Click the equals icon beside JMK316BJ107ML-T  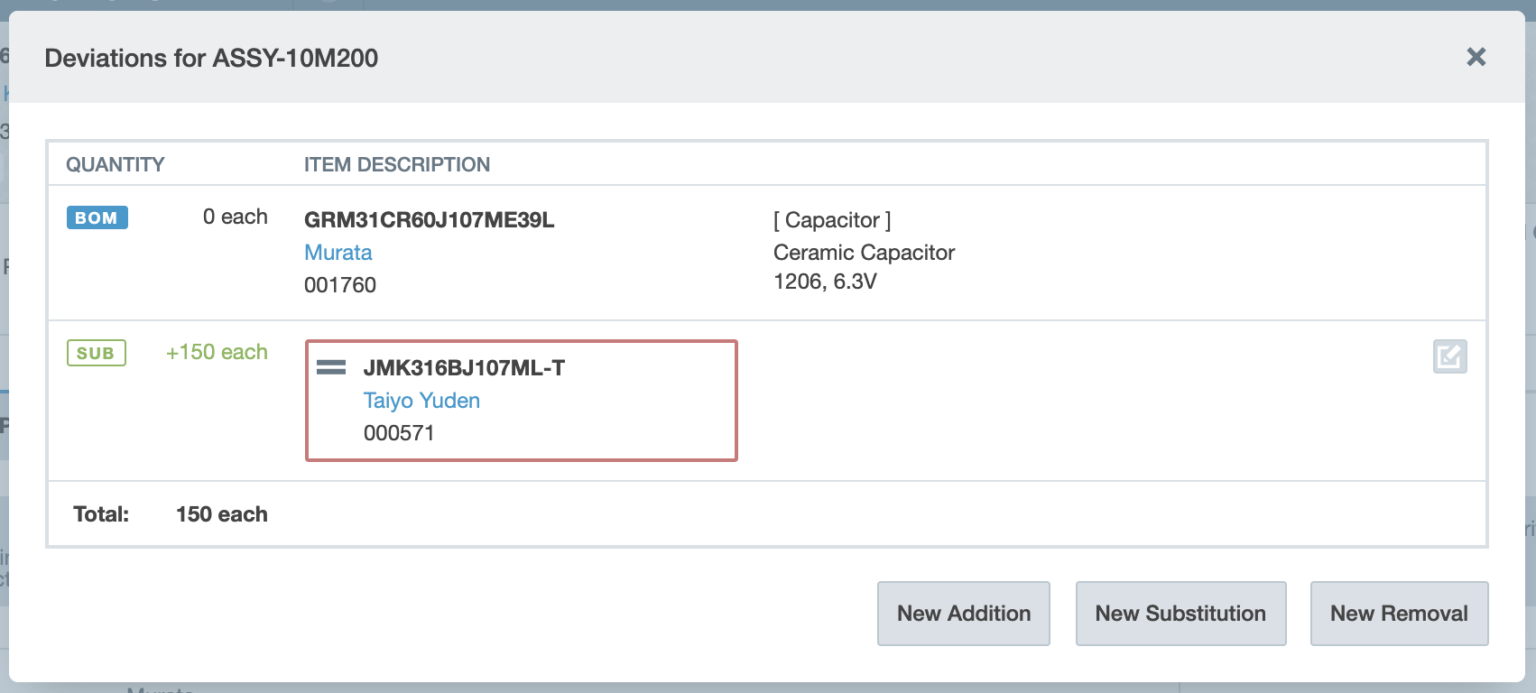point(331,368)
